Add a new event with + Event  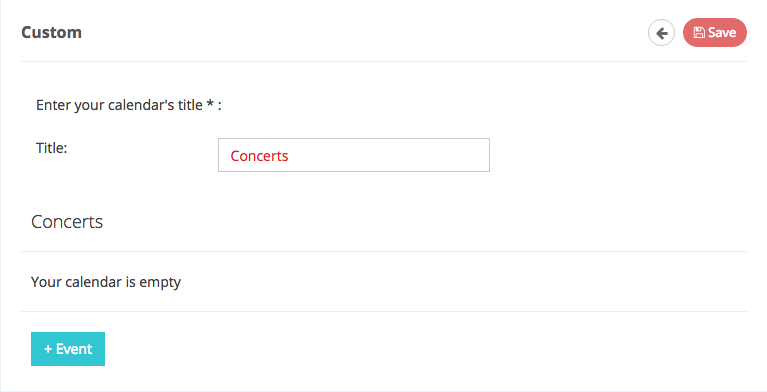point(68,349)
